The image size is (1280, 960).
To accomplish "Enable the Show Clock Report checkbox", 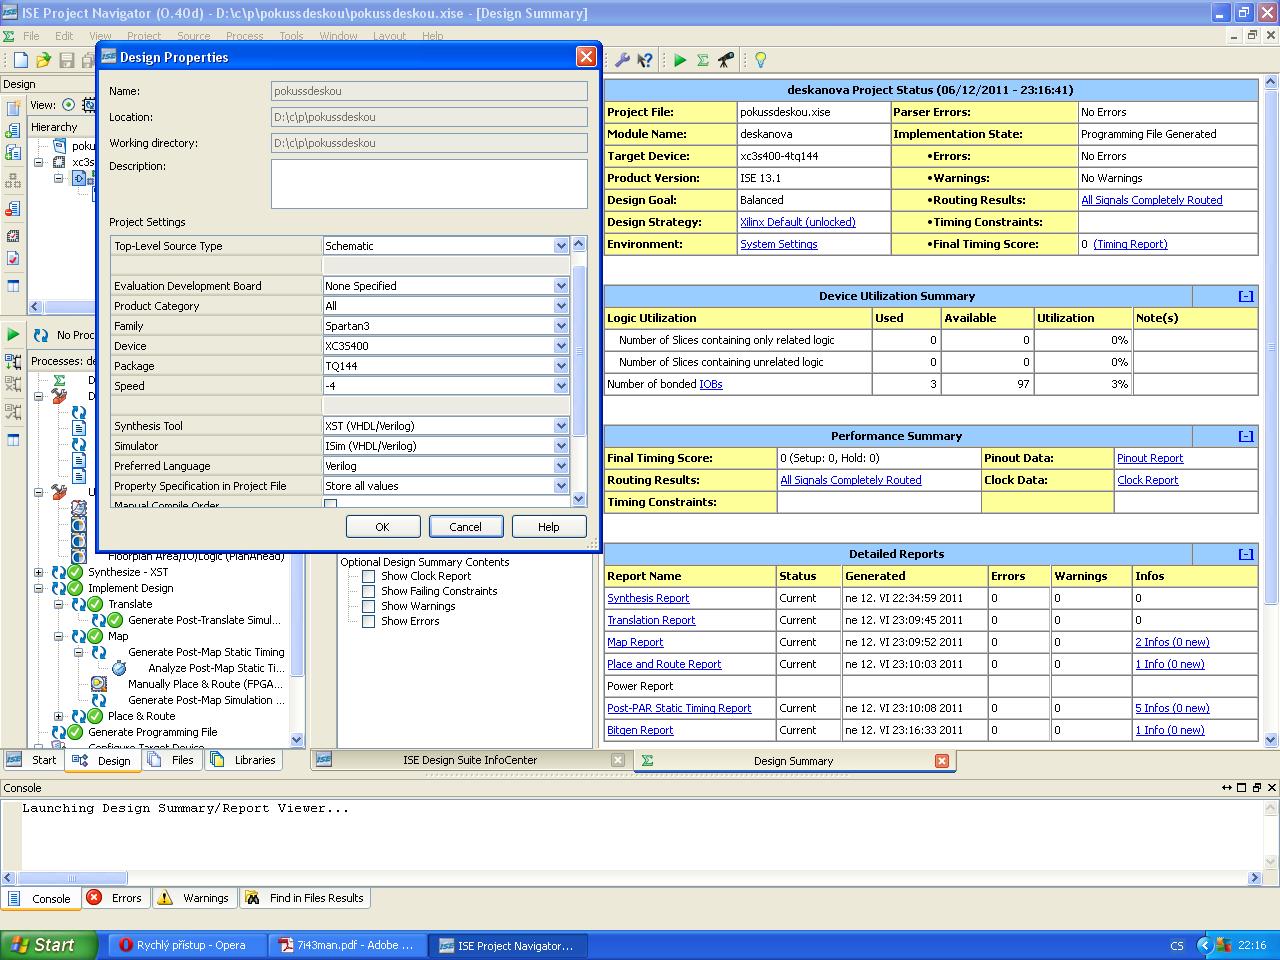I will tap(368, 577).
